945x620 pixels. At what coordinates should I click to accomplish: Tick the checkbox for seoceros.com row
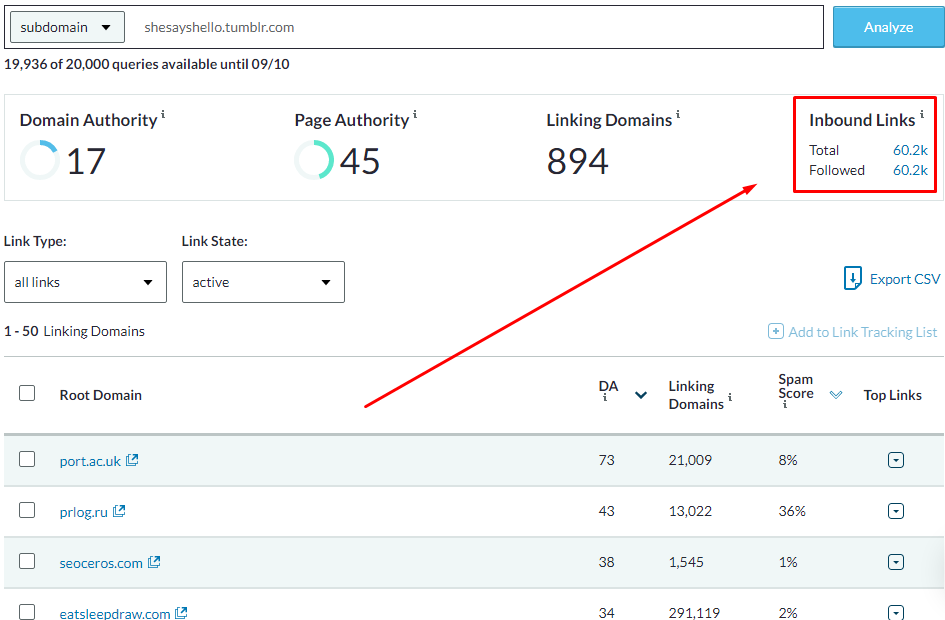[27, 562]
